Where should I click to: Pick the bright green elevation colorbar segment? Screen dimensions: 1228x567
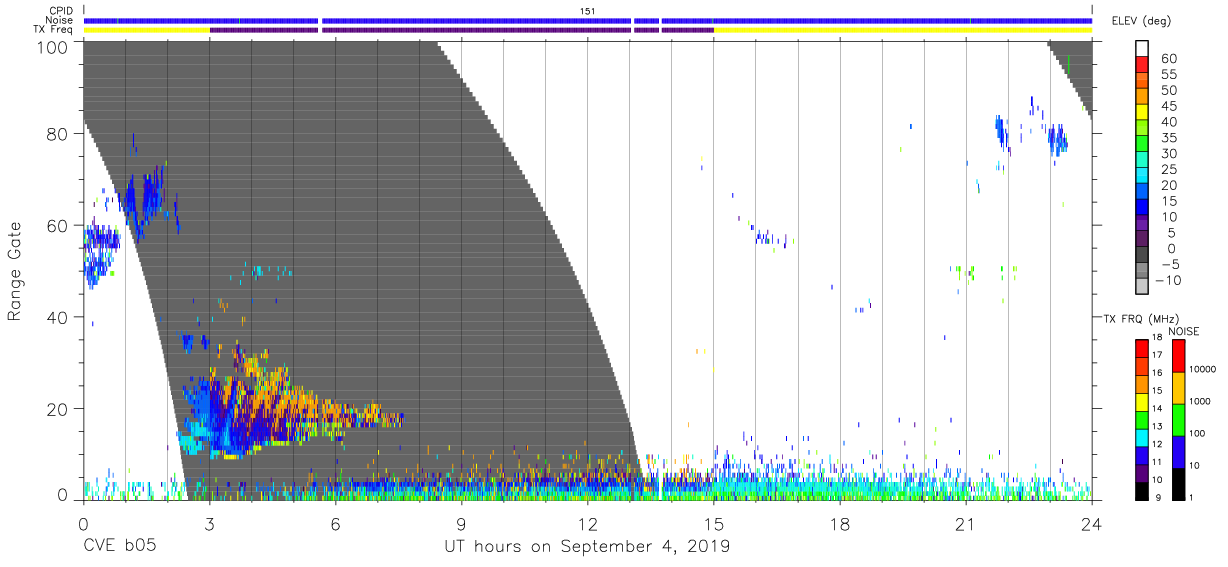pyautogui.click(x=1142, y=144)
